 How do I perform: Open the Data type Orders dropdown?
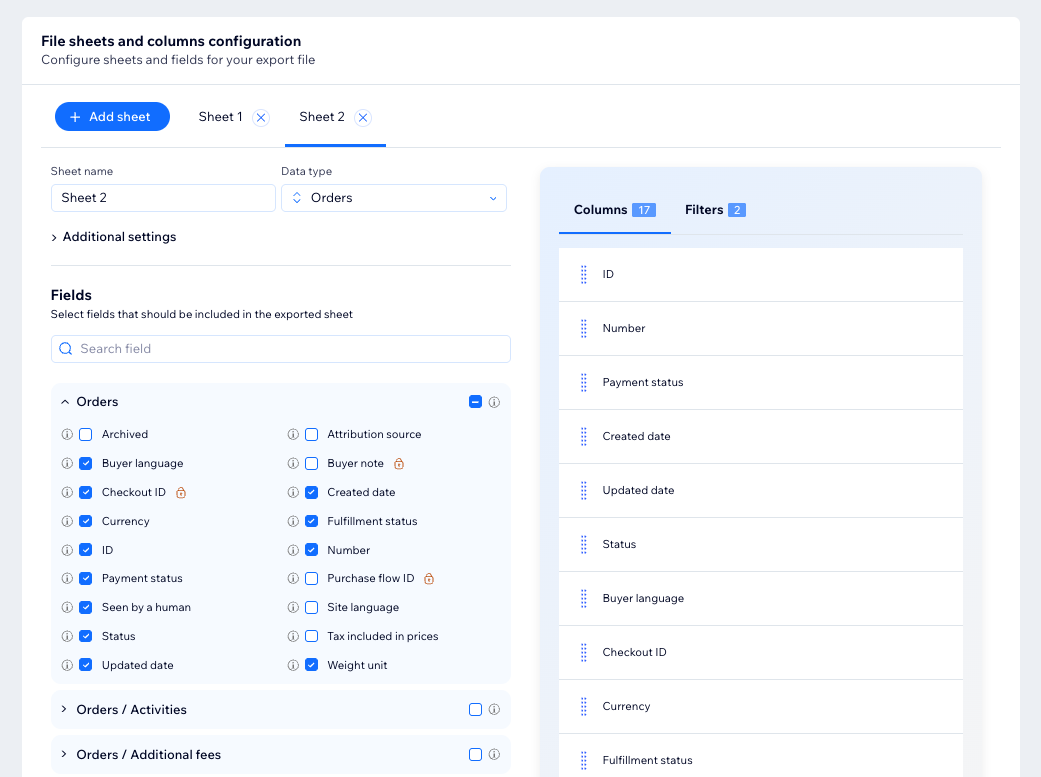point(394,198)
